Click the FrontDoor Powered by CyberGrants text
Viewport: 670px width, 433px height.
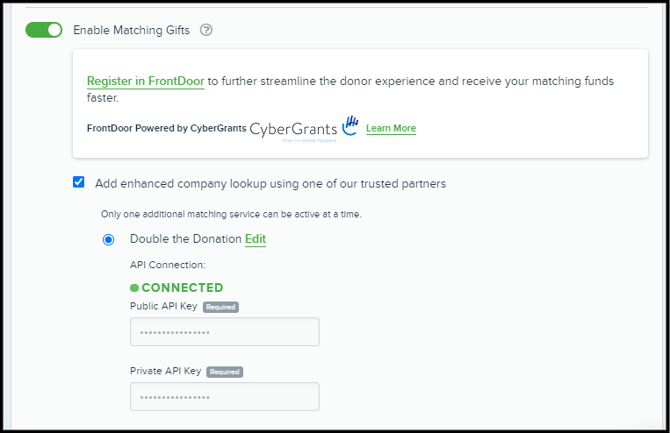pos(165,128)
